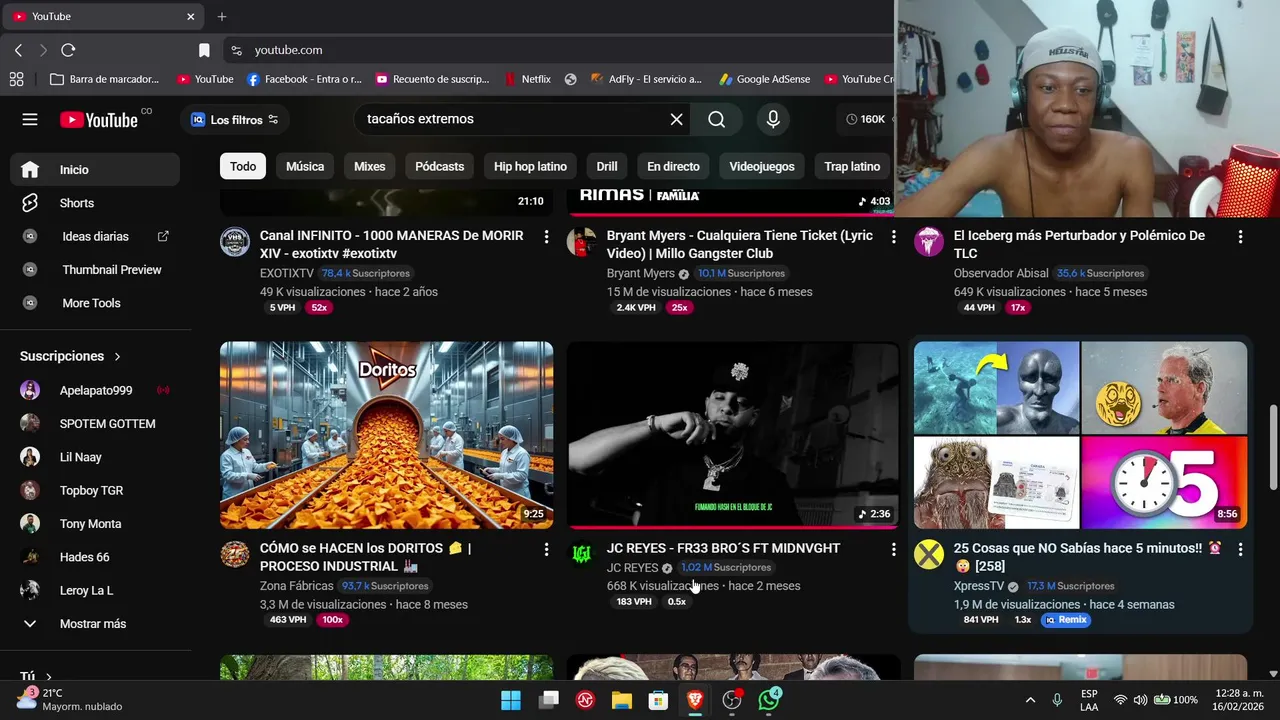The height and width of the screenshot is (720, 1280).
Task: Open File Explorer from taskbar
Action: click(x=622, y=700)
